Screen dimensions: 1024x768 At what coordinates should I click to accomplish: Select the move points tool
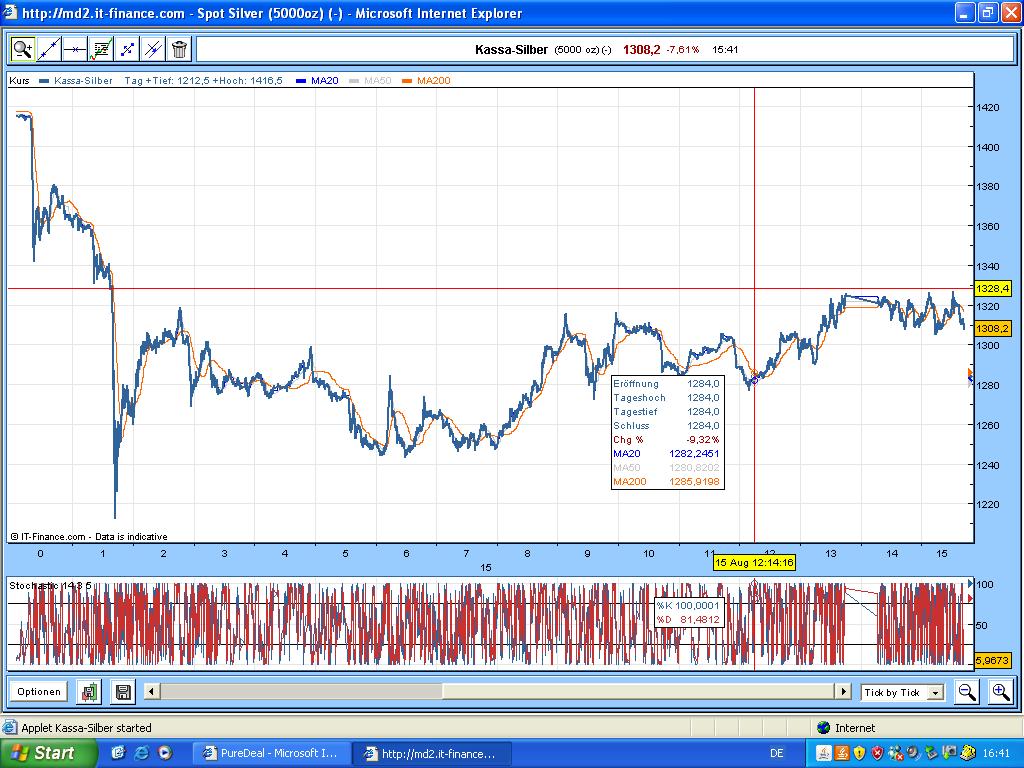tap(127, 49)
